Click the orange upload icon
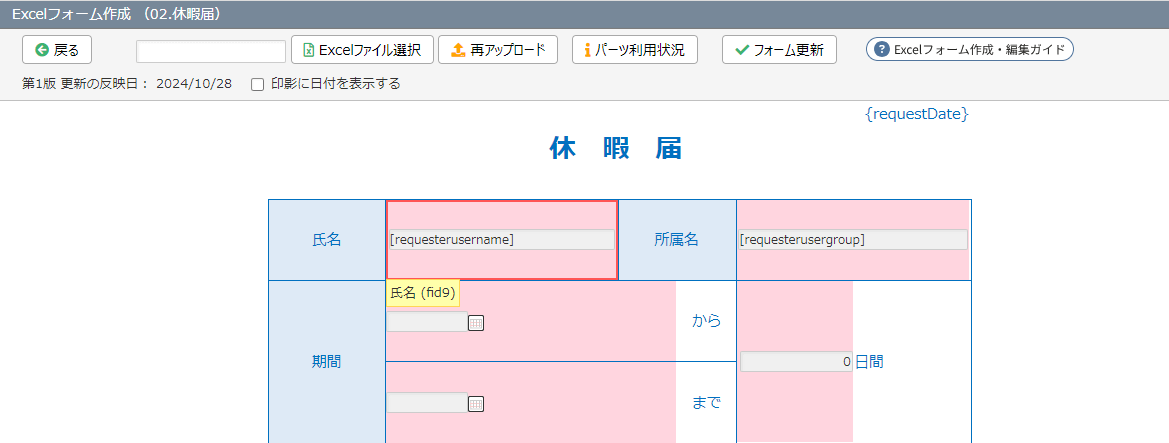 [458, 50]
